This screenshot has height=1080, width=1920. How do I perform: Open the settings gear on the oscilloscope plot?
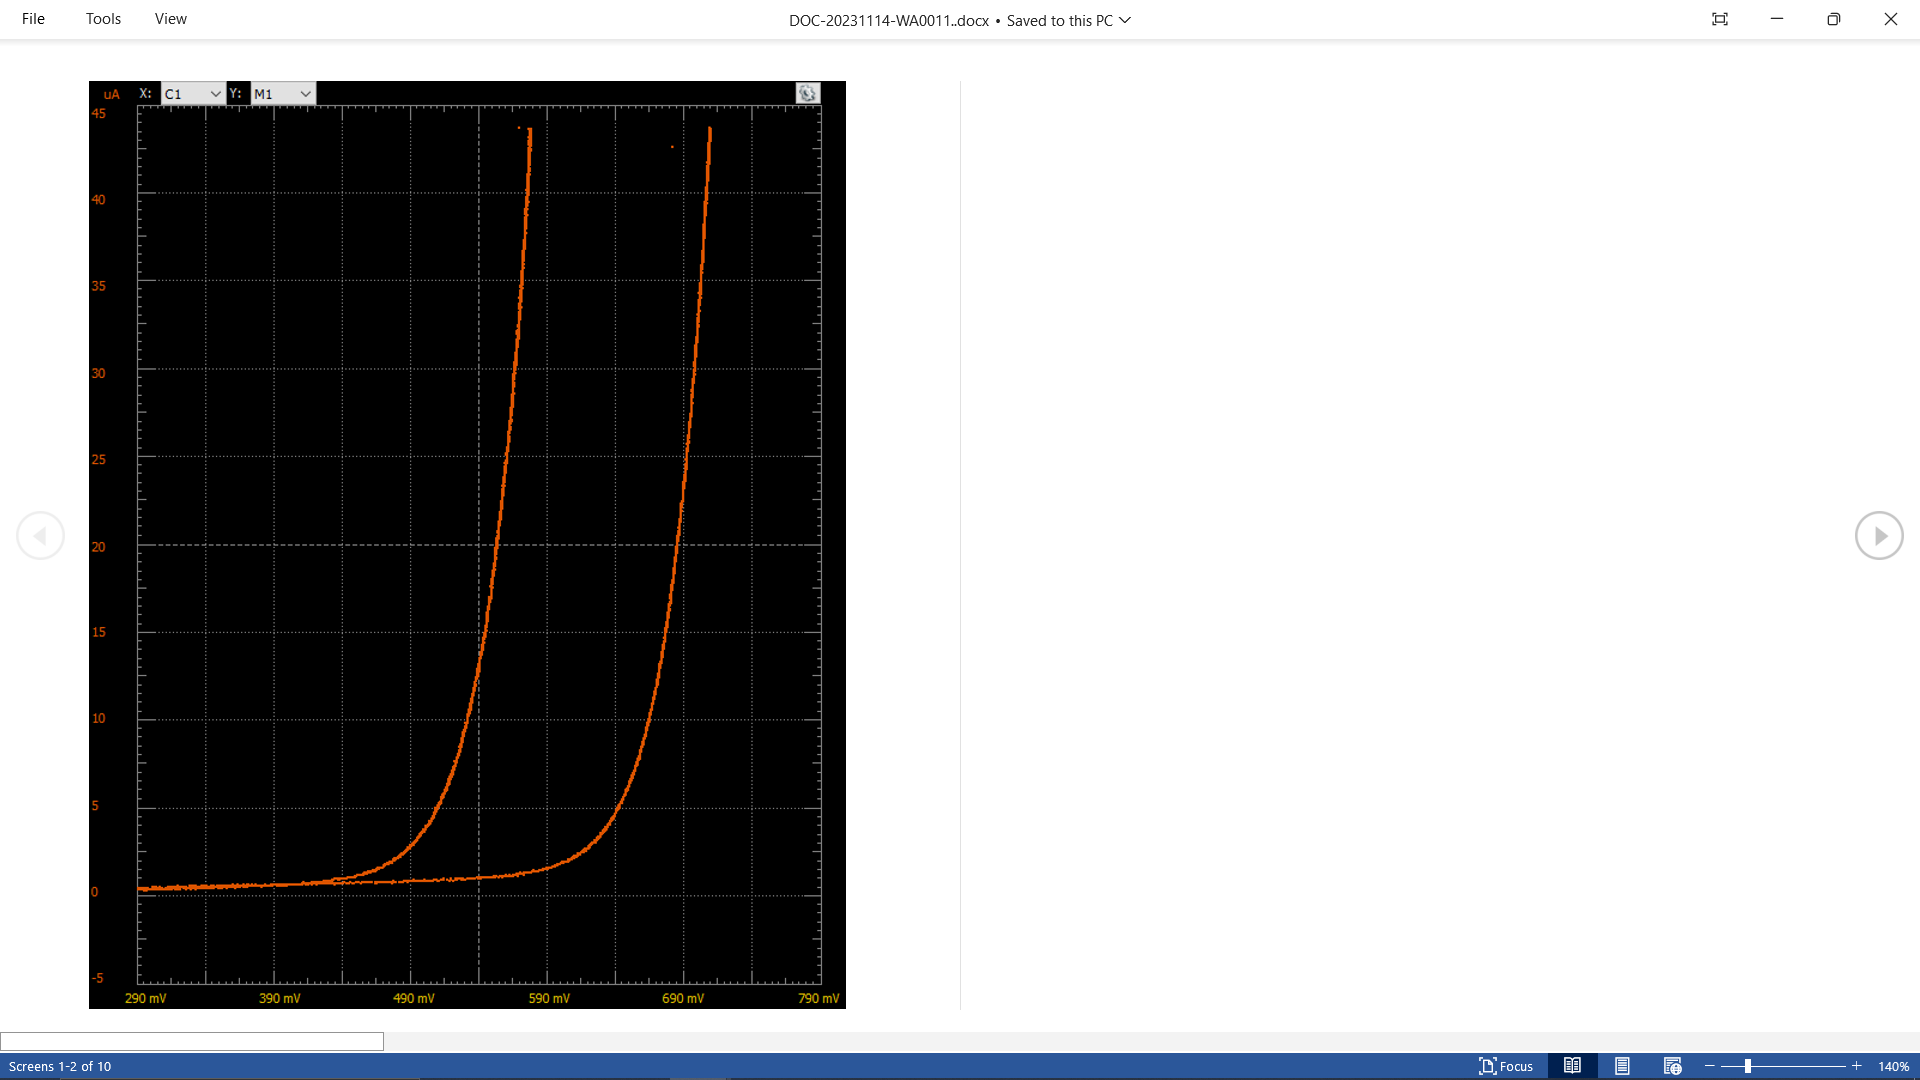(807, 93)
